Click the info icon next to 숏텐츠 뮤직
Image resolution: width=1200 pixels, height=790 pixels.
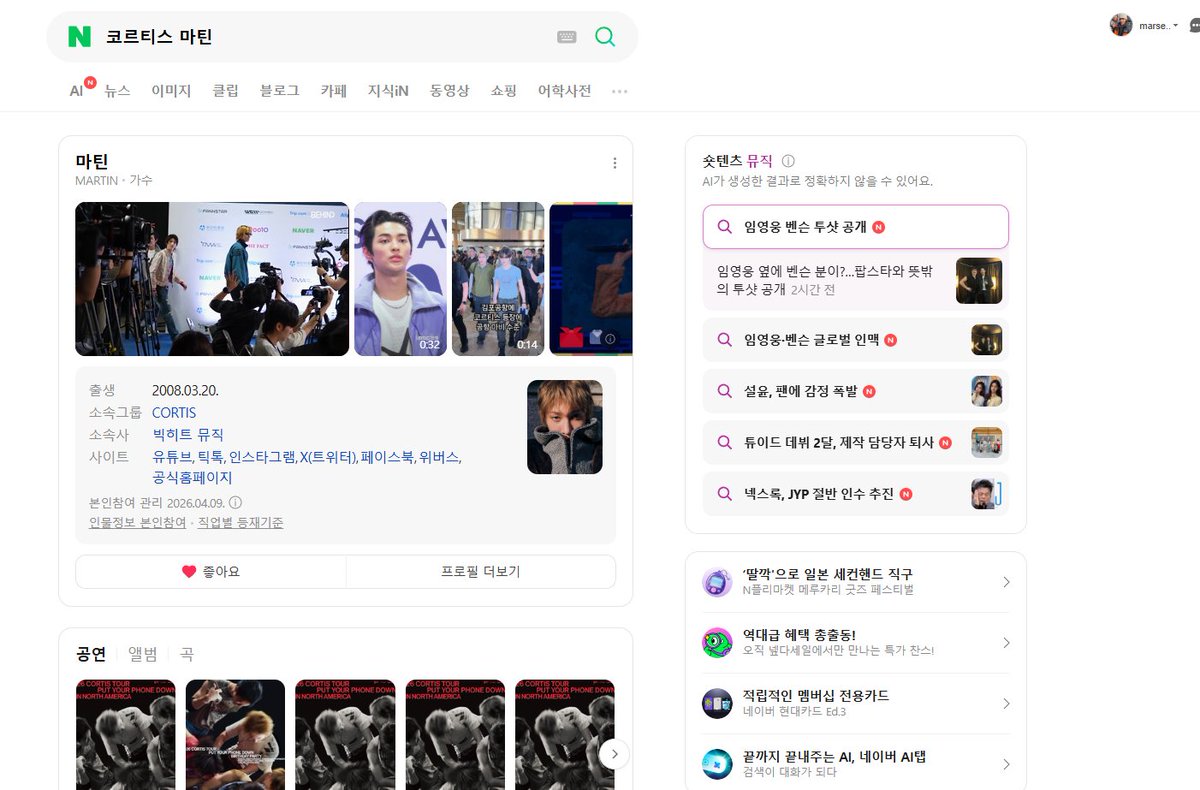[788, 161]
